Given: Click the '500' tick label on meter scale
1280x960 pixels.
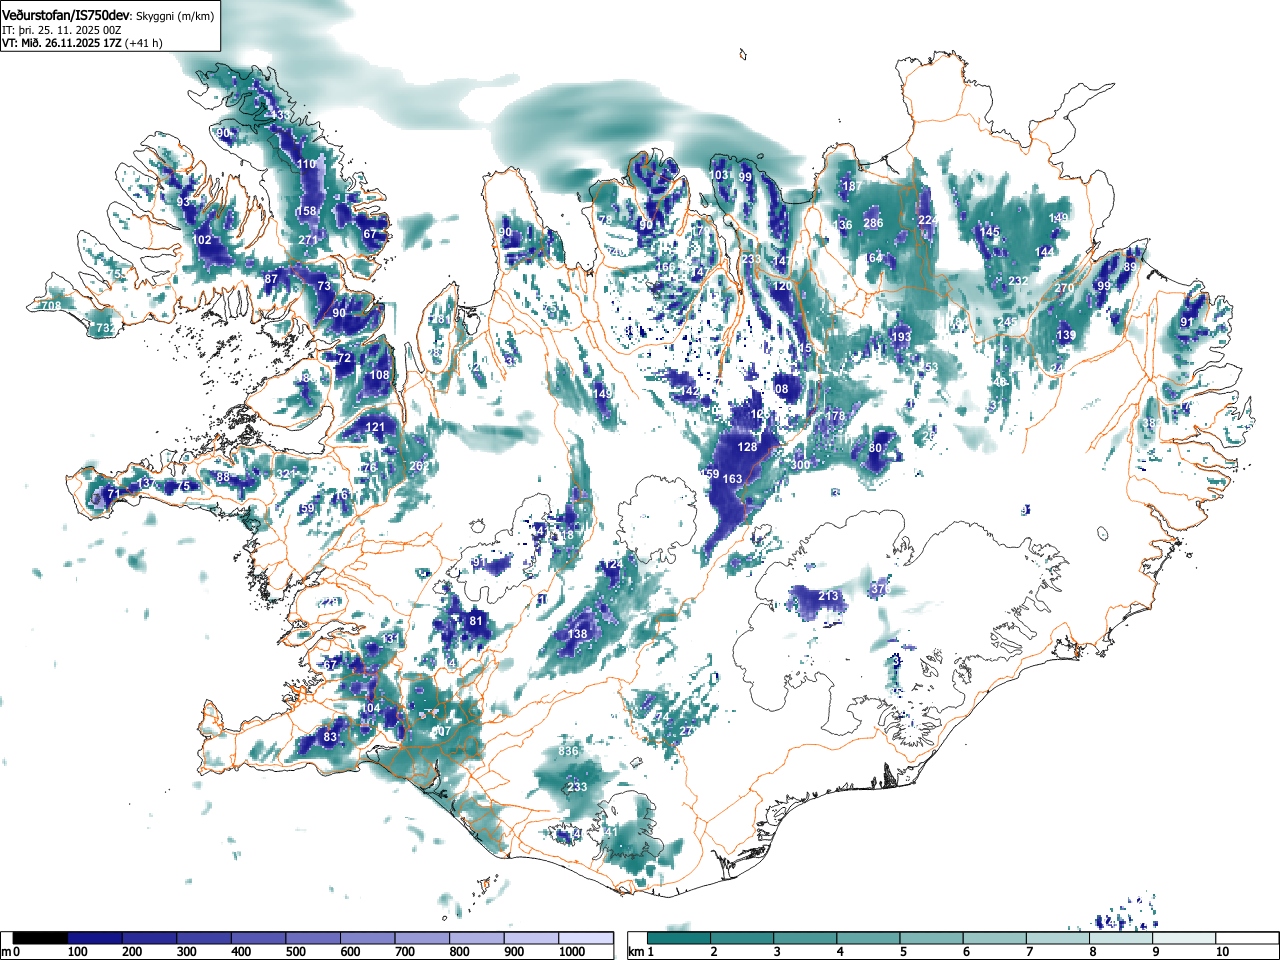Looking at the screenshot, I should coord(295,952).
